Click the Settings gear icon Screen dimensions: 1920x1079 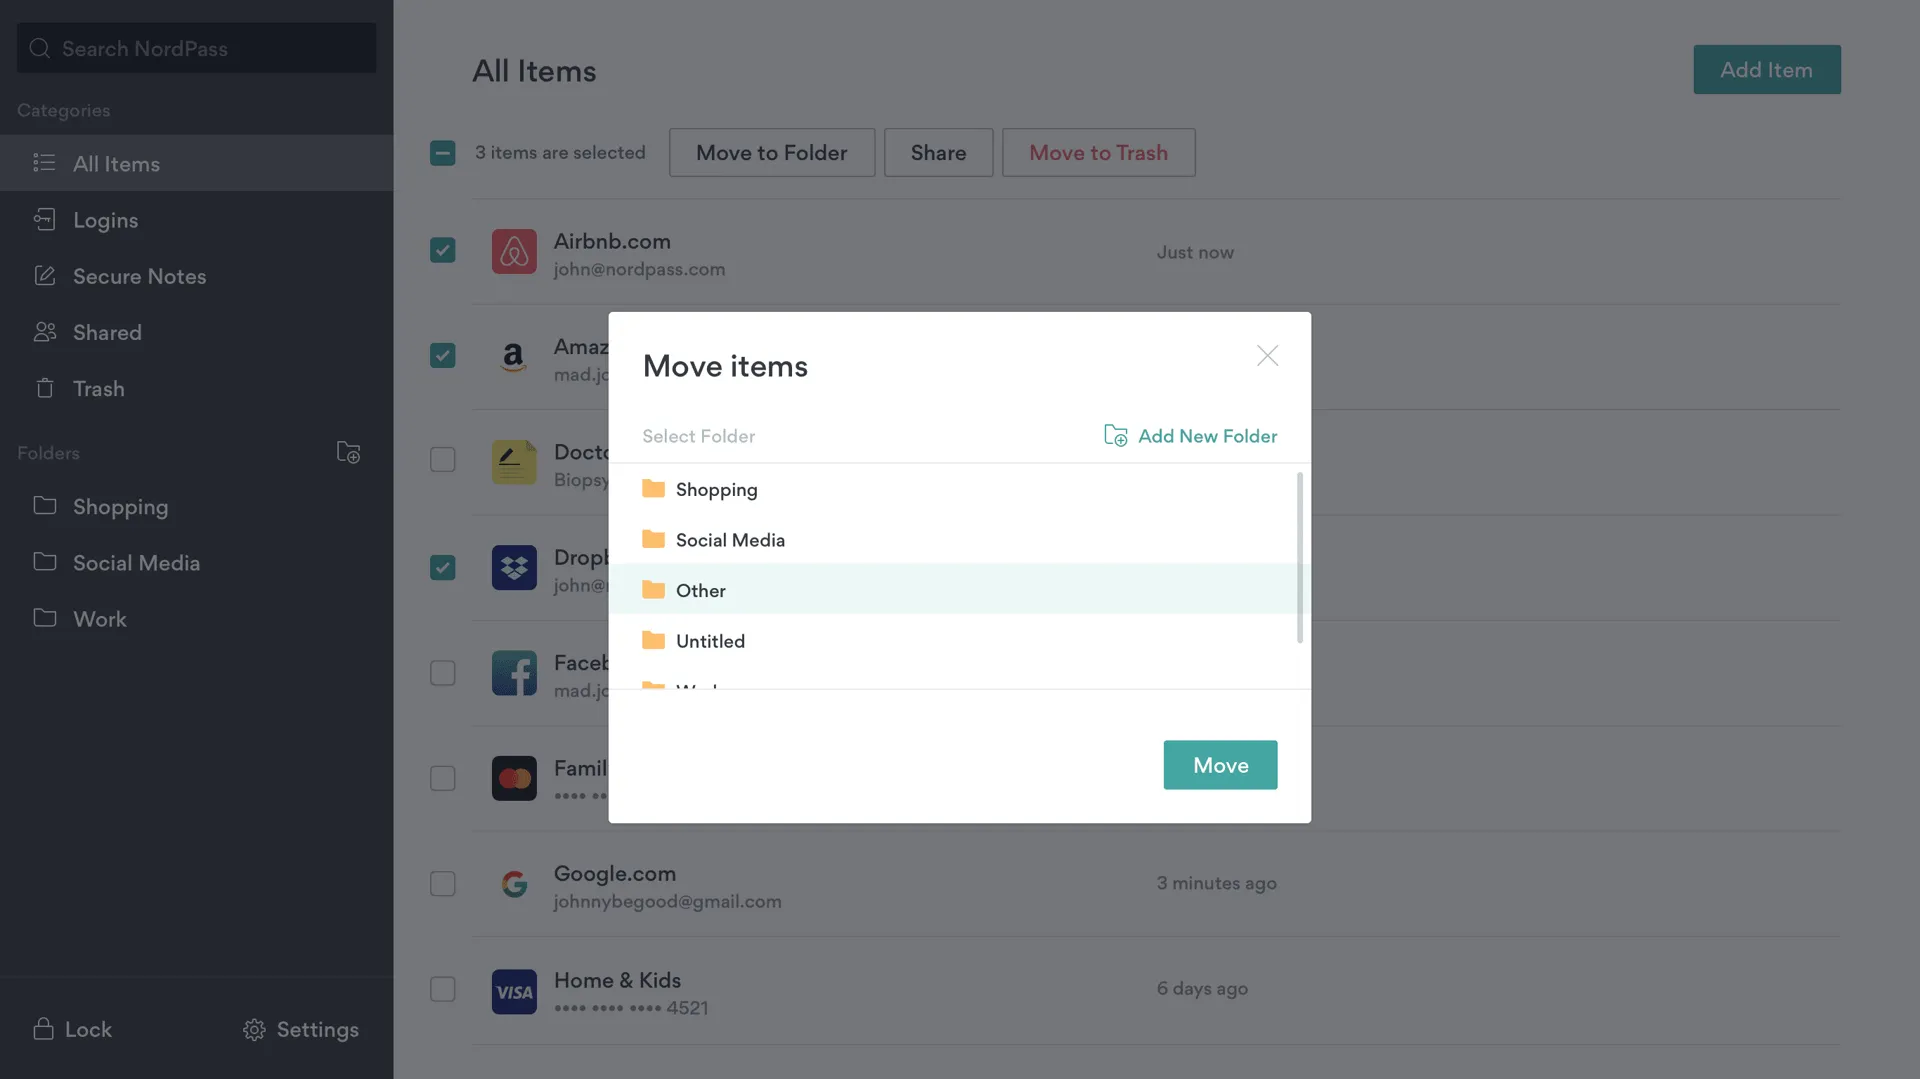click(254, 1030)
